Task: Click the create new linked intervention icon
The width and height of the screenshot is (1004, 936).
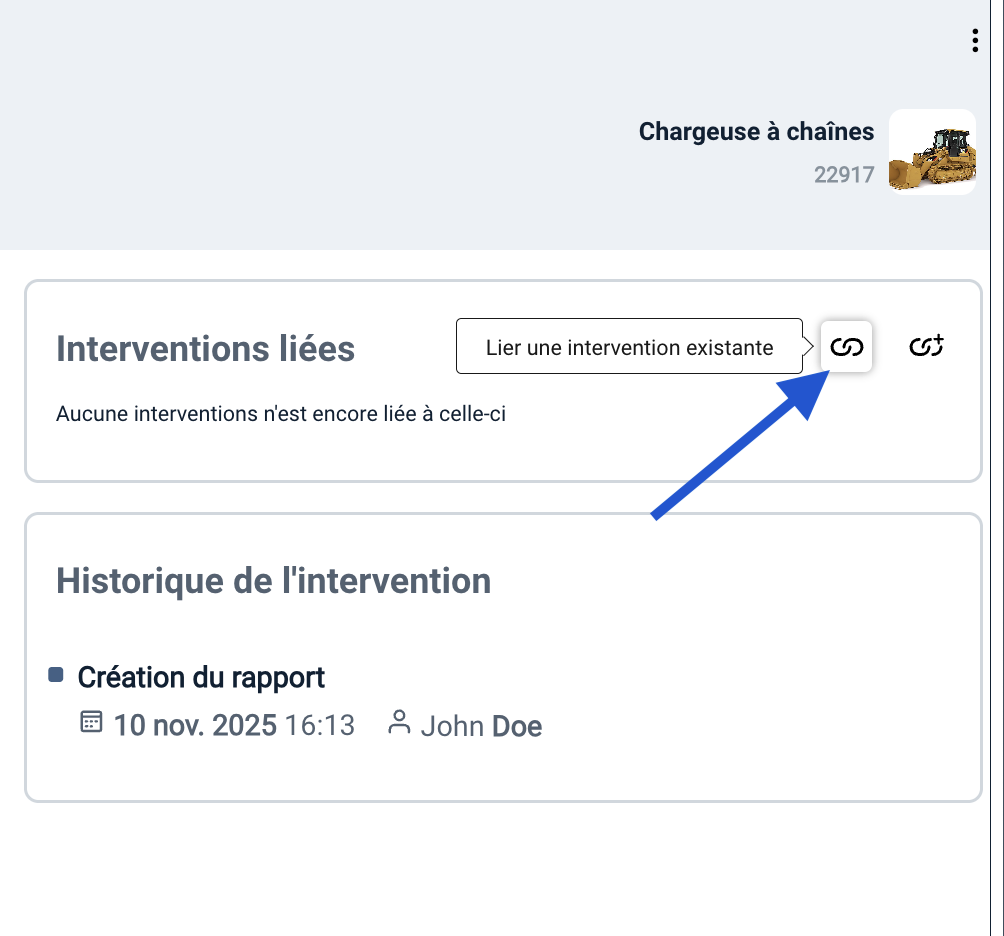Action: 926,347
